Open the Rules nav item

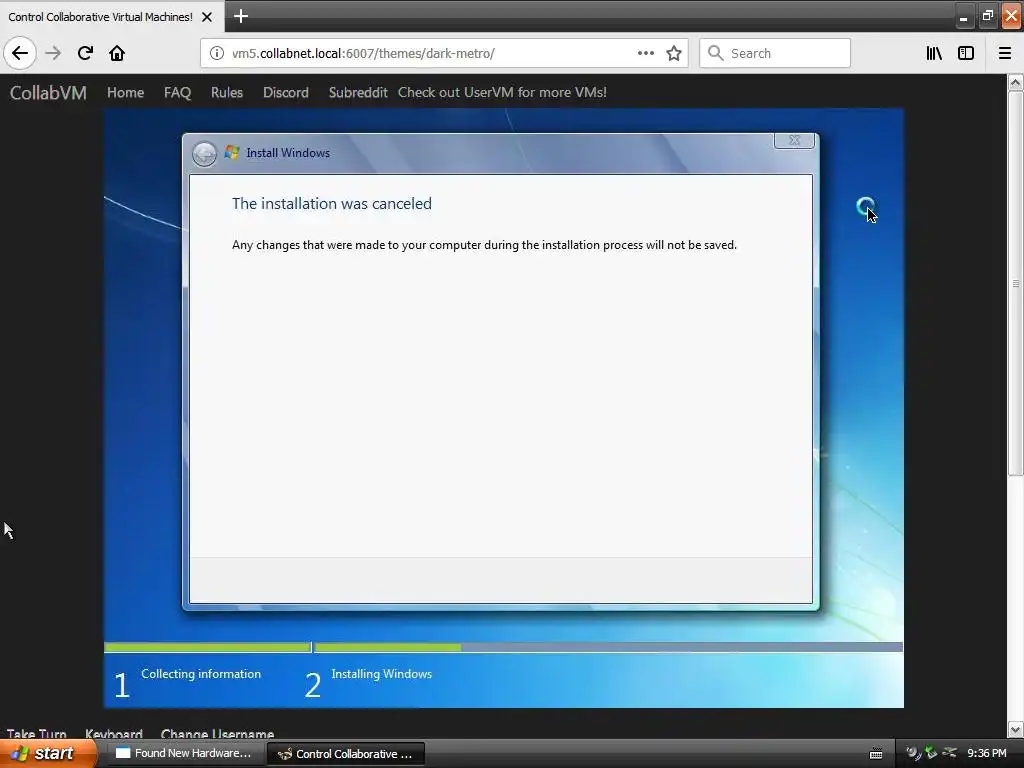tap(227, 93)
